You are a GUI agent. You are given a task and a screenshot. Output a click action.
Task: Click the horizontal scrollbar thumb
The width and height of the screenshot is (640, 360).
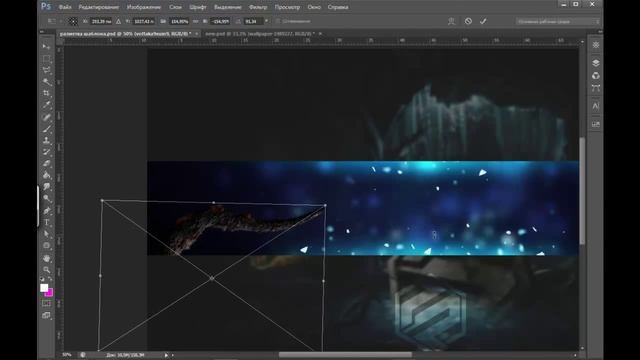[x=345, y=355]
